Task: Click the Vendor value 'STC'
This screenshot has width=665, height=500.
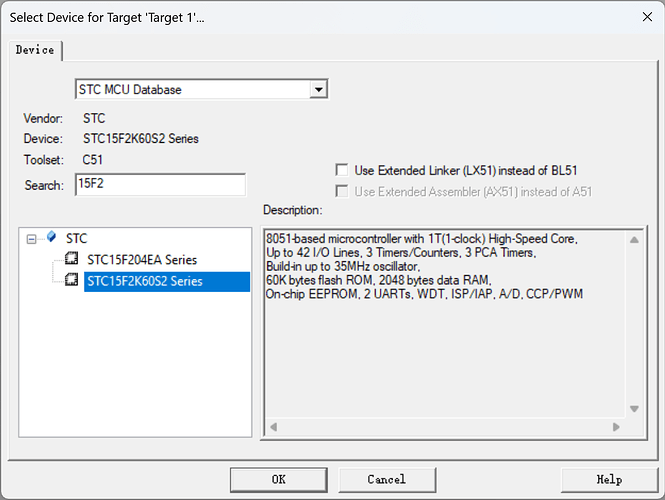Action: coord(94,118)
